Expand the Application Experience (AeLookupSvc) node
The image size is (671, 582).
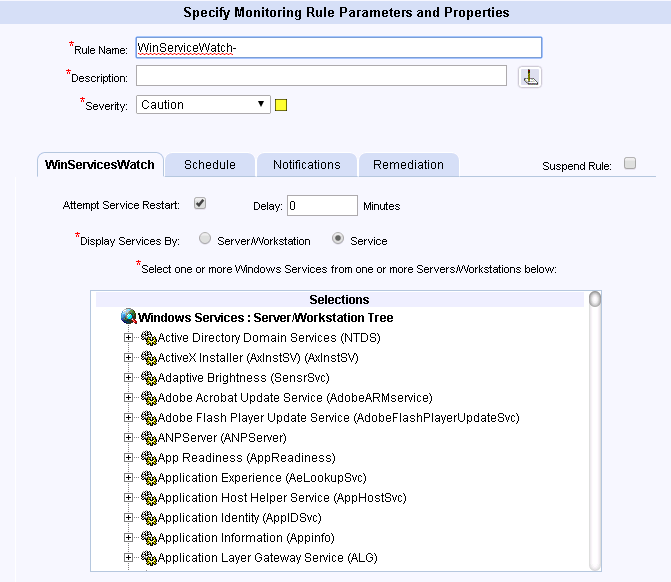point(128,478)
